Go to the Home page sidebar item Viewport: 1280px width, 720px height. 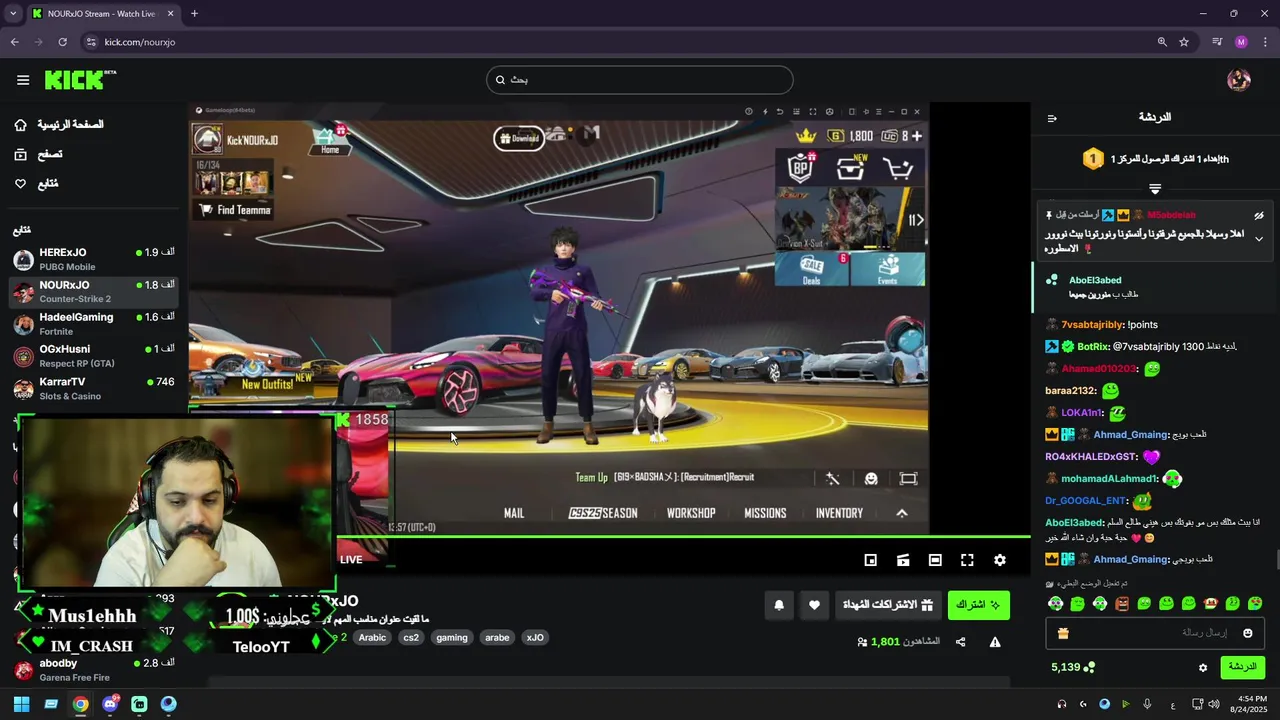click(x=60, y=125)
